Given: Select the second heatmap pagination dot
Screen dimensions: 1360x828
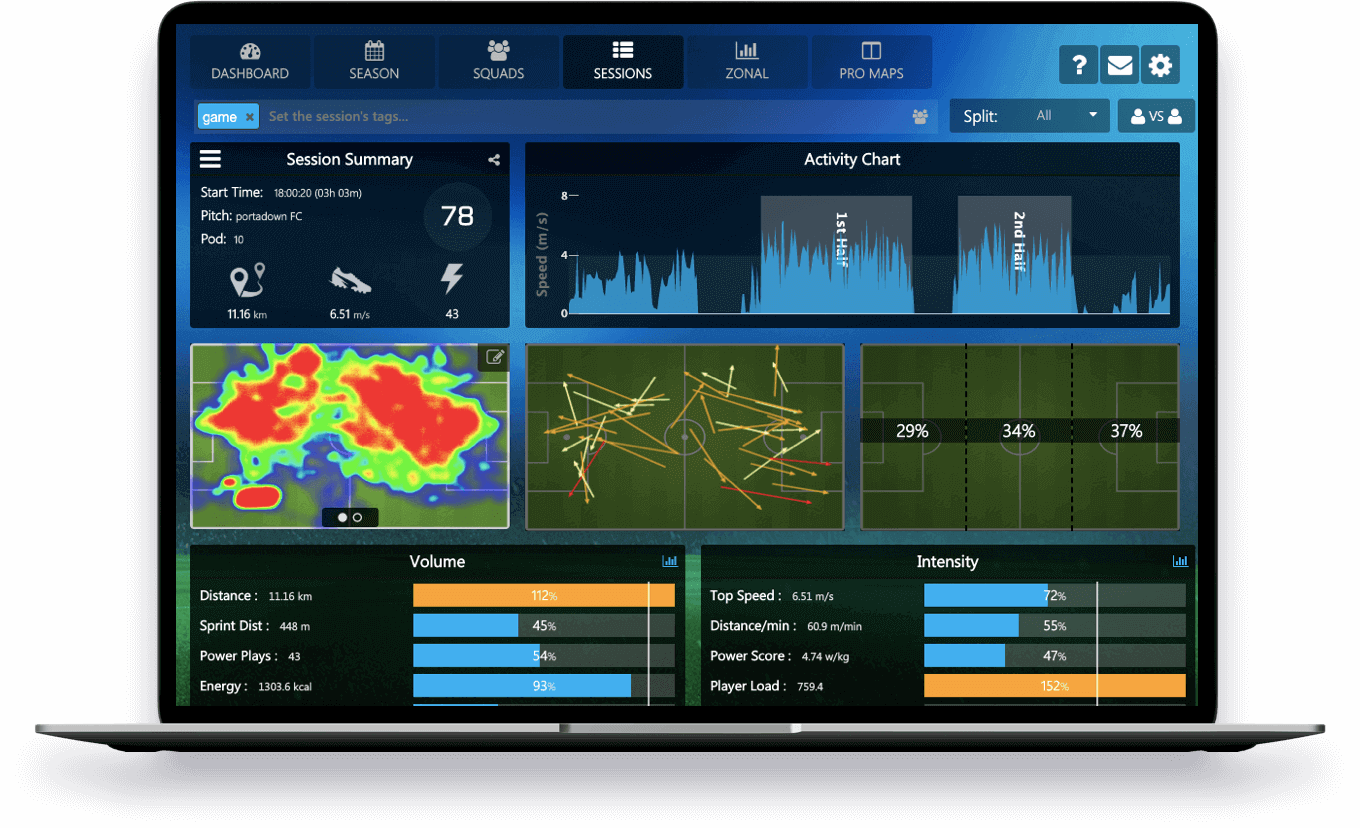Looking at the screenshot, I should click(x=358, y=517).
